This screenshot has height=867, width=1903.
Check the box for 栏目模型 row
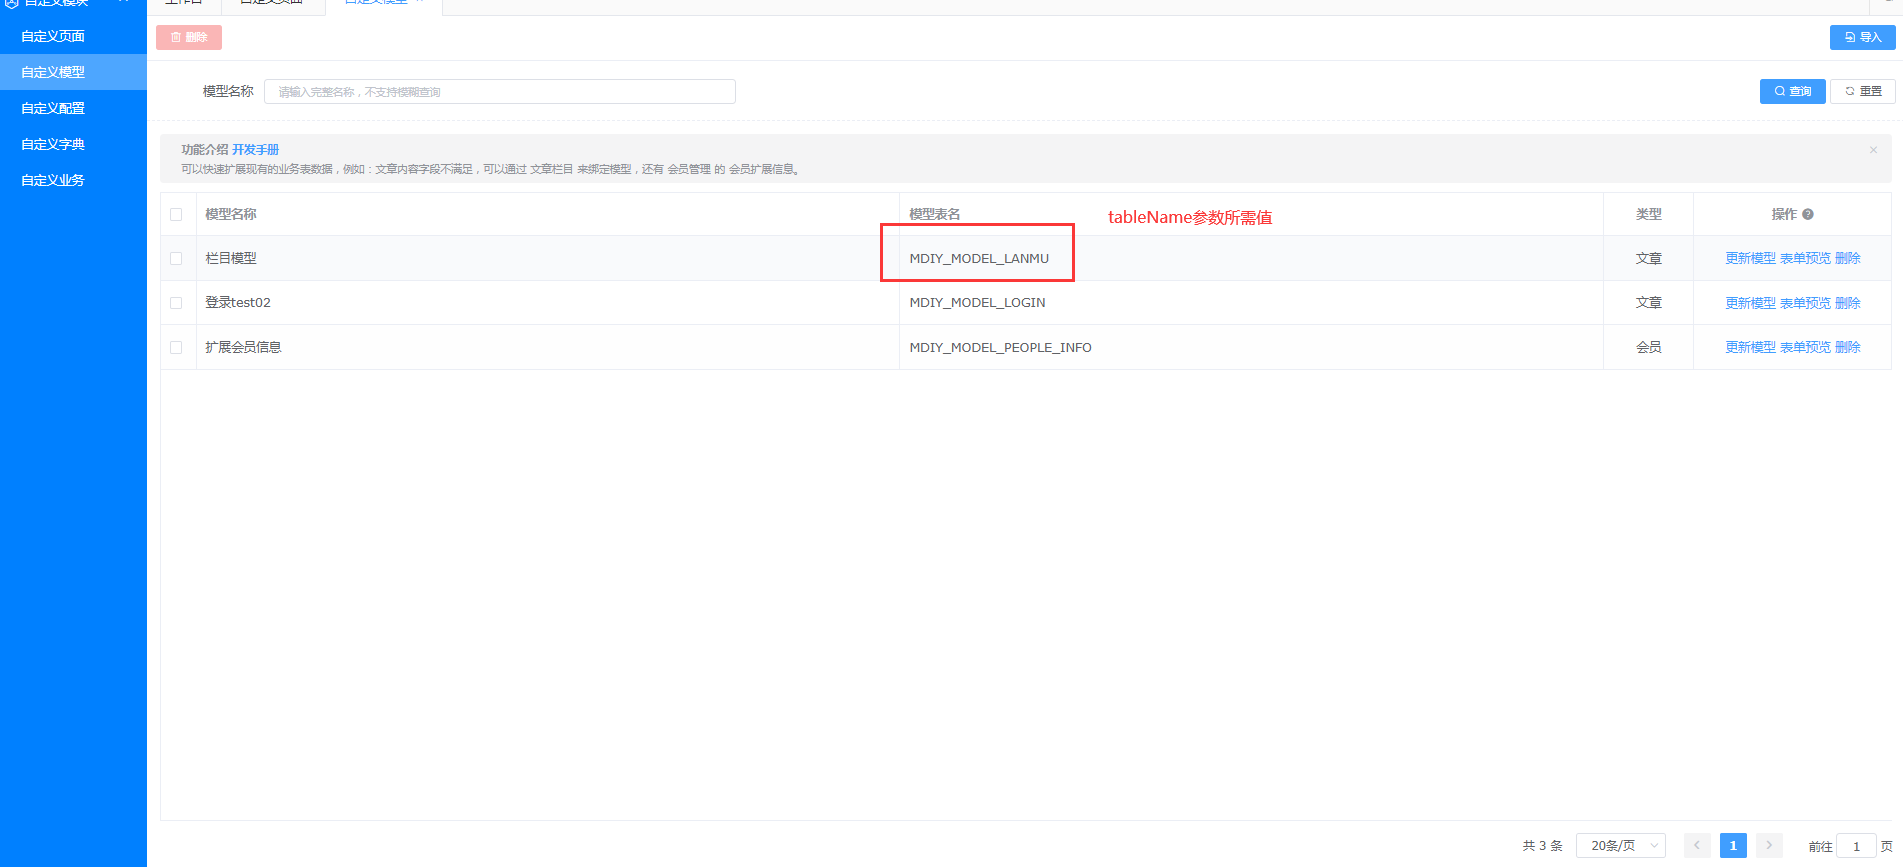[176, 258]
